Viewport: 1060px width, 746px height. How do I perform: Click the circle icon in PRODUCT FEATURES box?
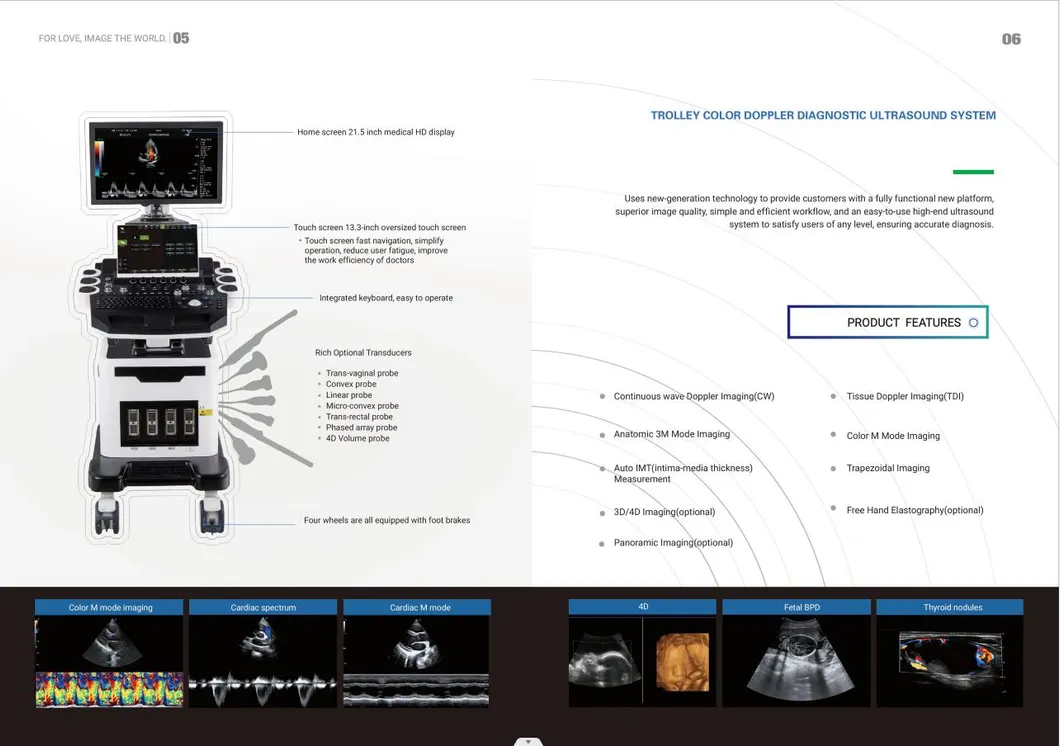[x=973, y=323]
